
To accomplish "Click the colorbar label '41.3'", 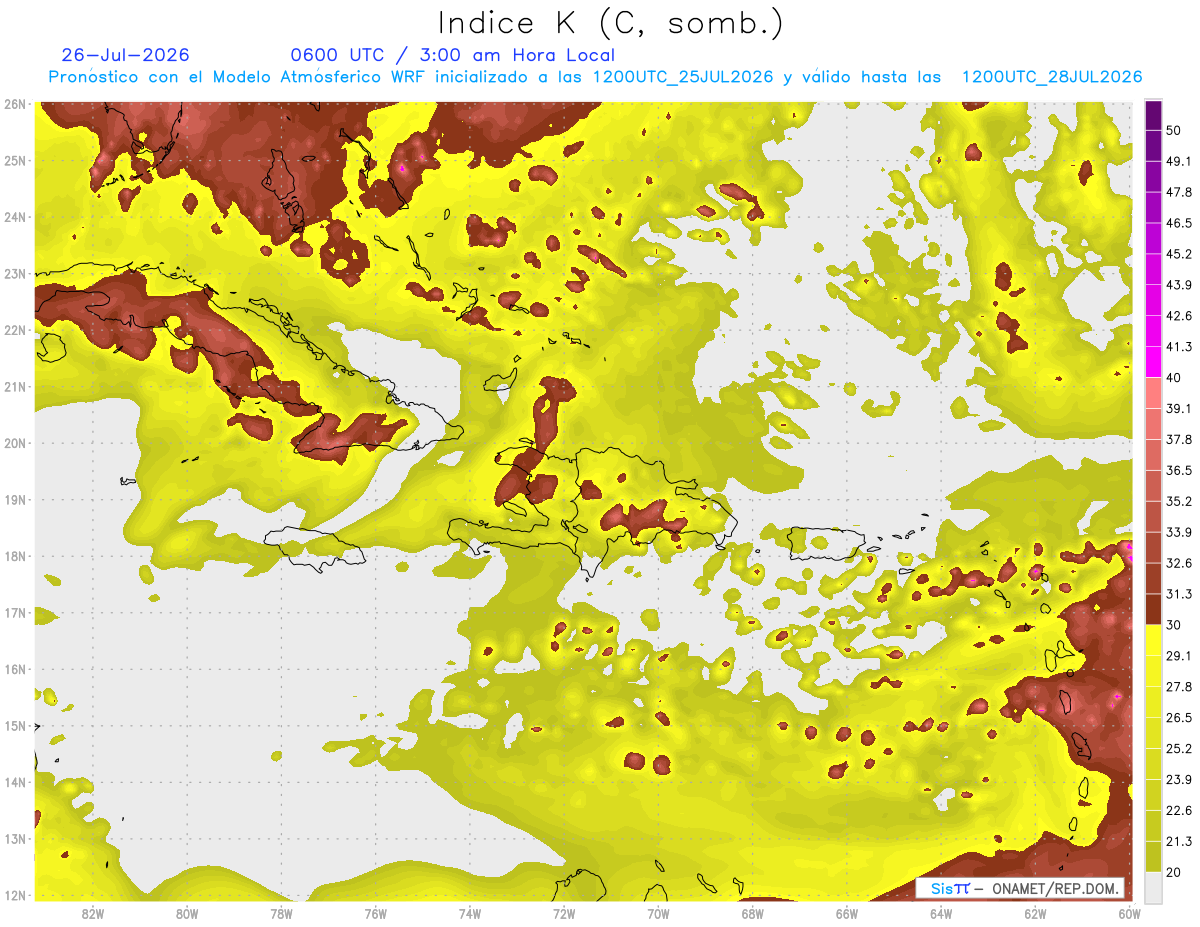I will [1178, 347].
